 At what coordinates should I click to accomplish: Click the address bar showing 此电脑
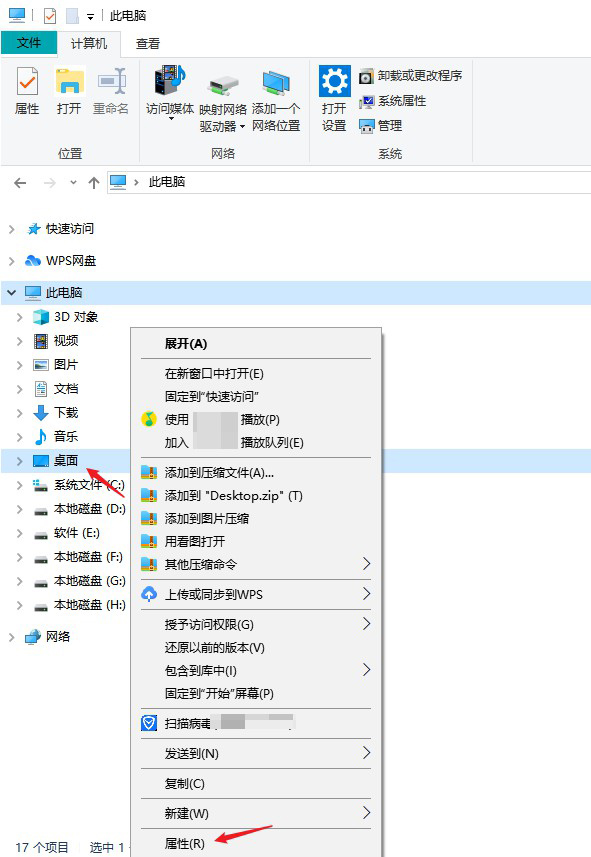[349, 182]
